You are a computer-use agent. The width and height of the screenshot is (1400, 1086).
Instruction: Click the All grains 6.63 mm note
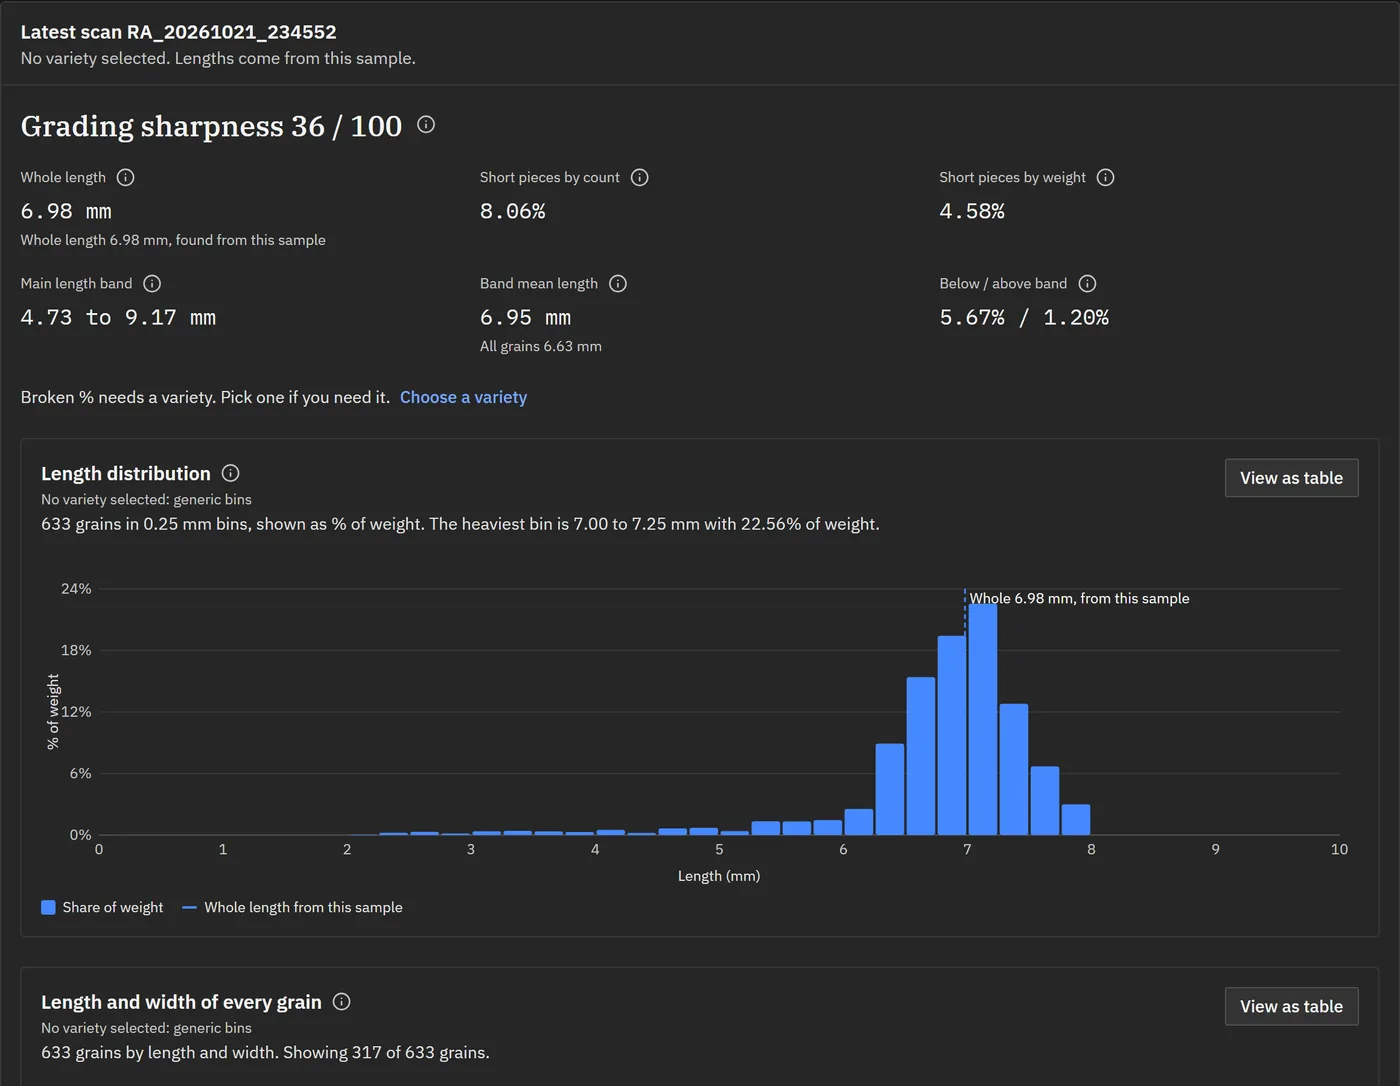coord(541,346)
